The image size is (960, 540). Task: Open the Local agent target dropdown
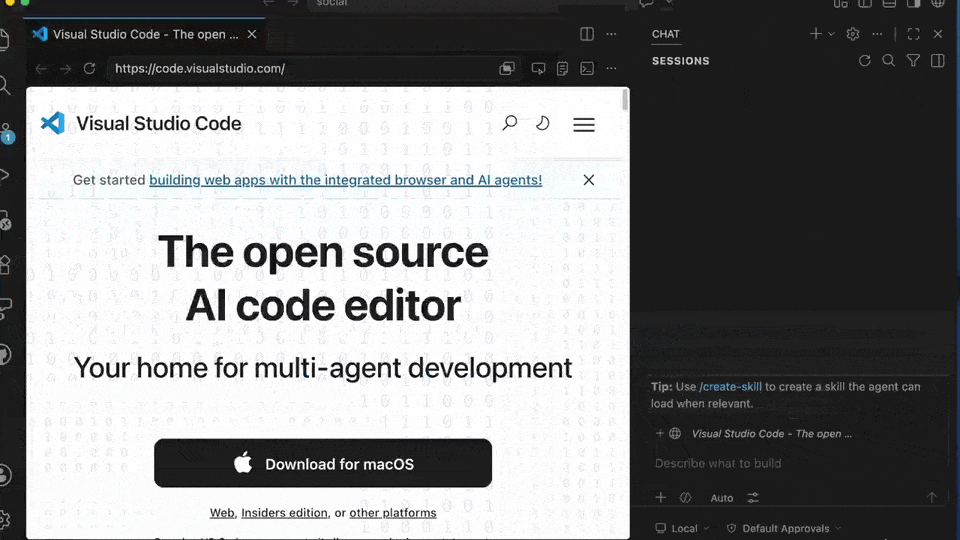pos(682,528)
